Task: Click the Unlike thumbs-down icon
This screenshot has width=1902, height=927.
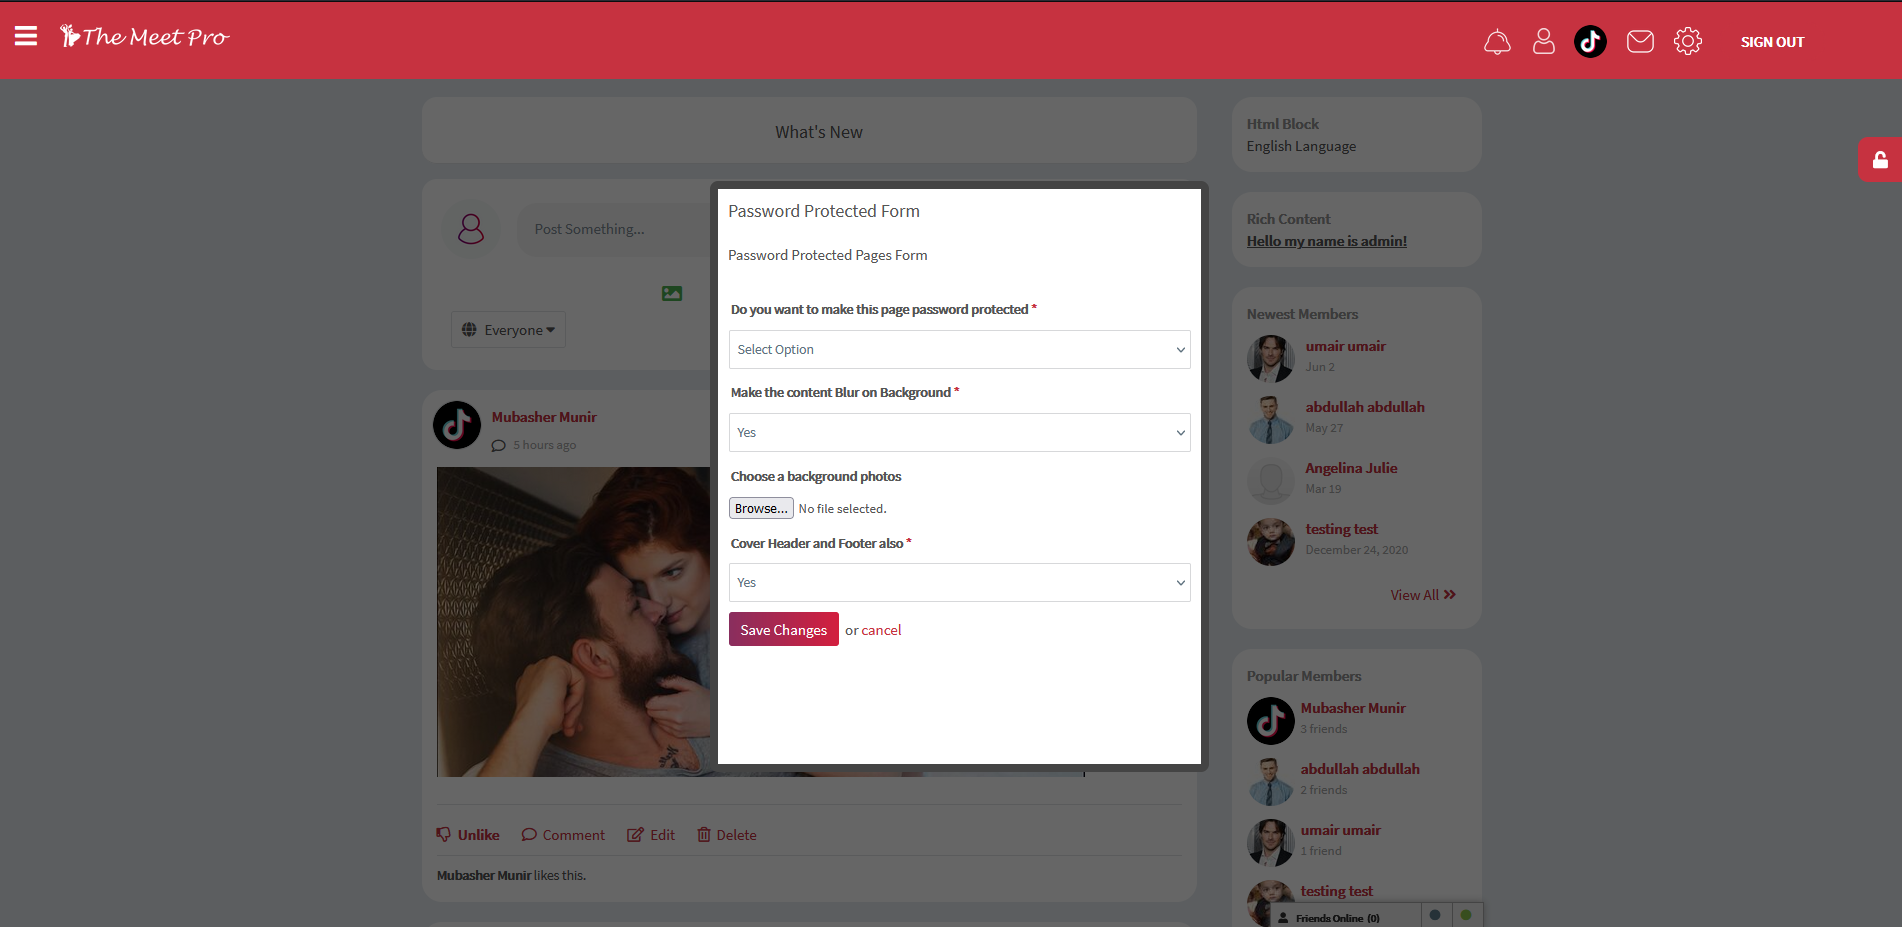Action: [x=444, y=834]
